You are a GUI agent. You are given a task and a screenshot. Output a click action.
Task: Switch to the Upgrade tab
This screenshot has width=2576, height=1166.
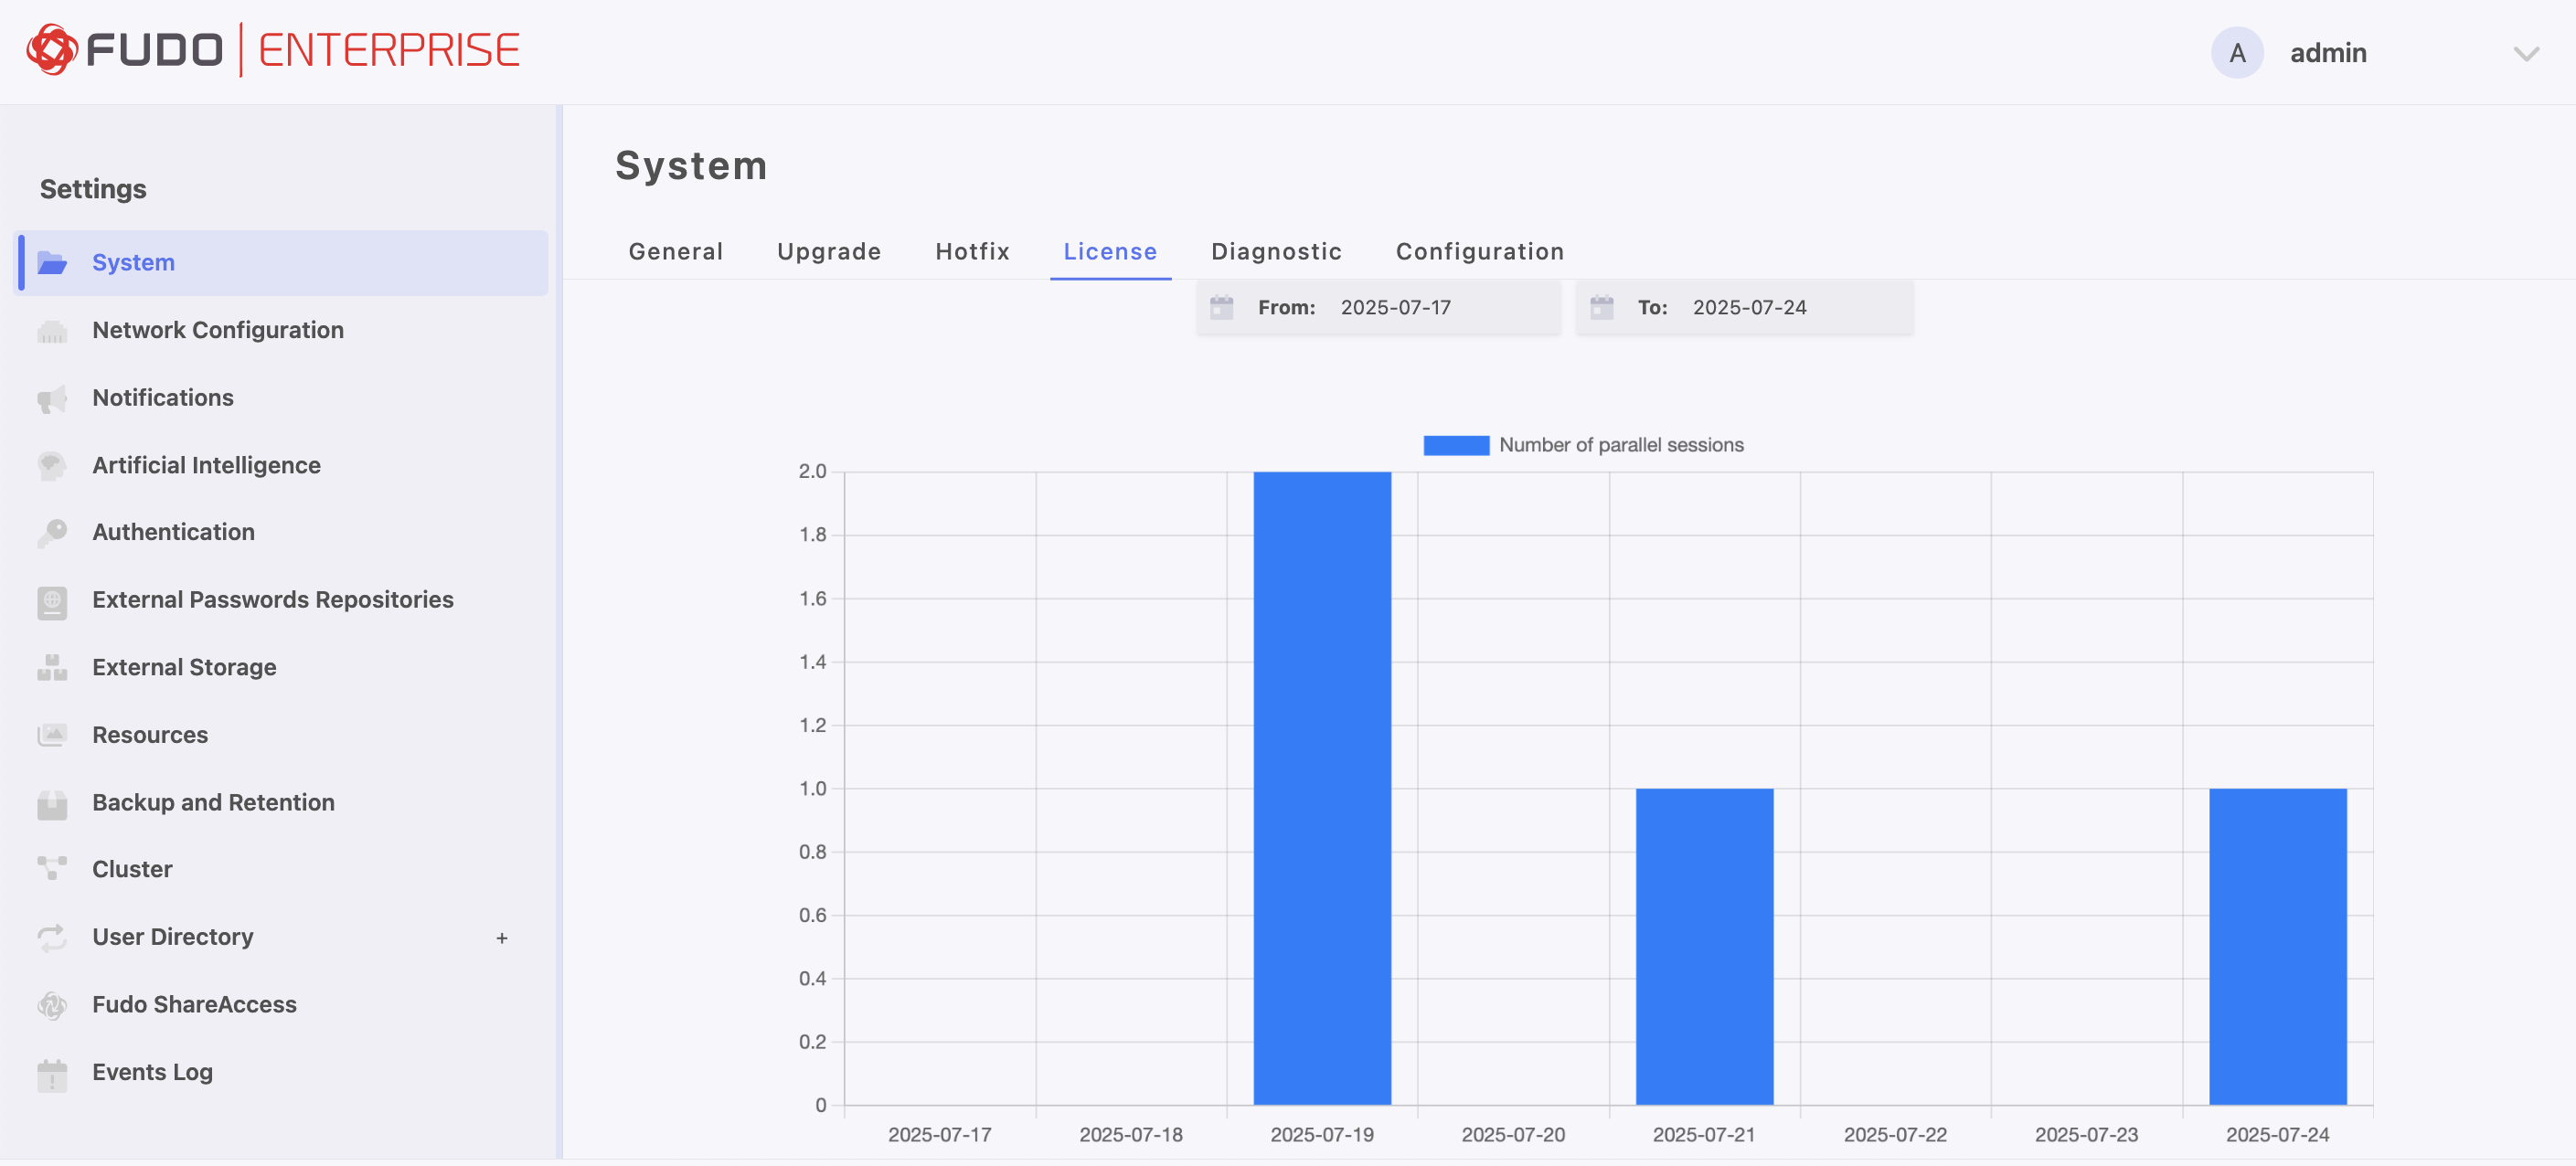828,252
